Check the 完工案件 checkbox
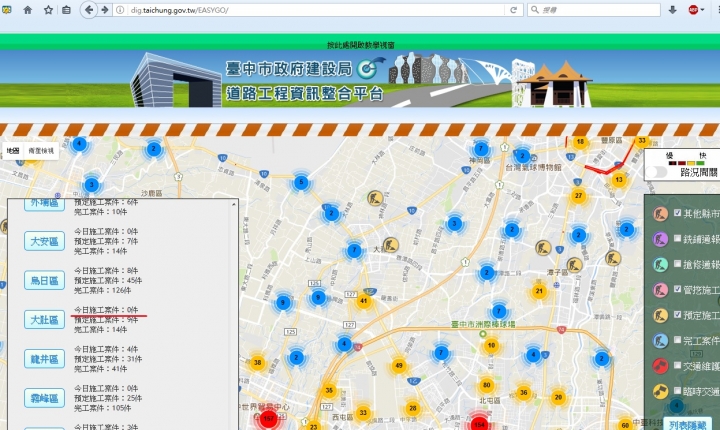Screen dimensions: 720x430 click(677, 339)
